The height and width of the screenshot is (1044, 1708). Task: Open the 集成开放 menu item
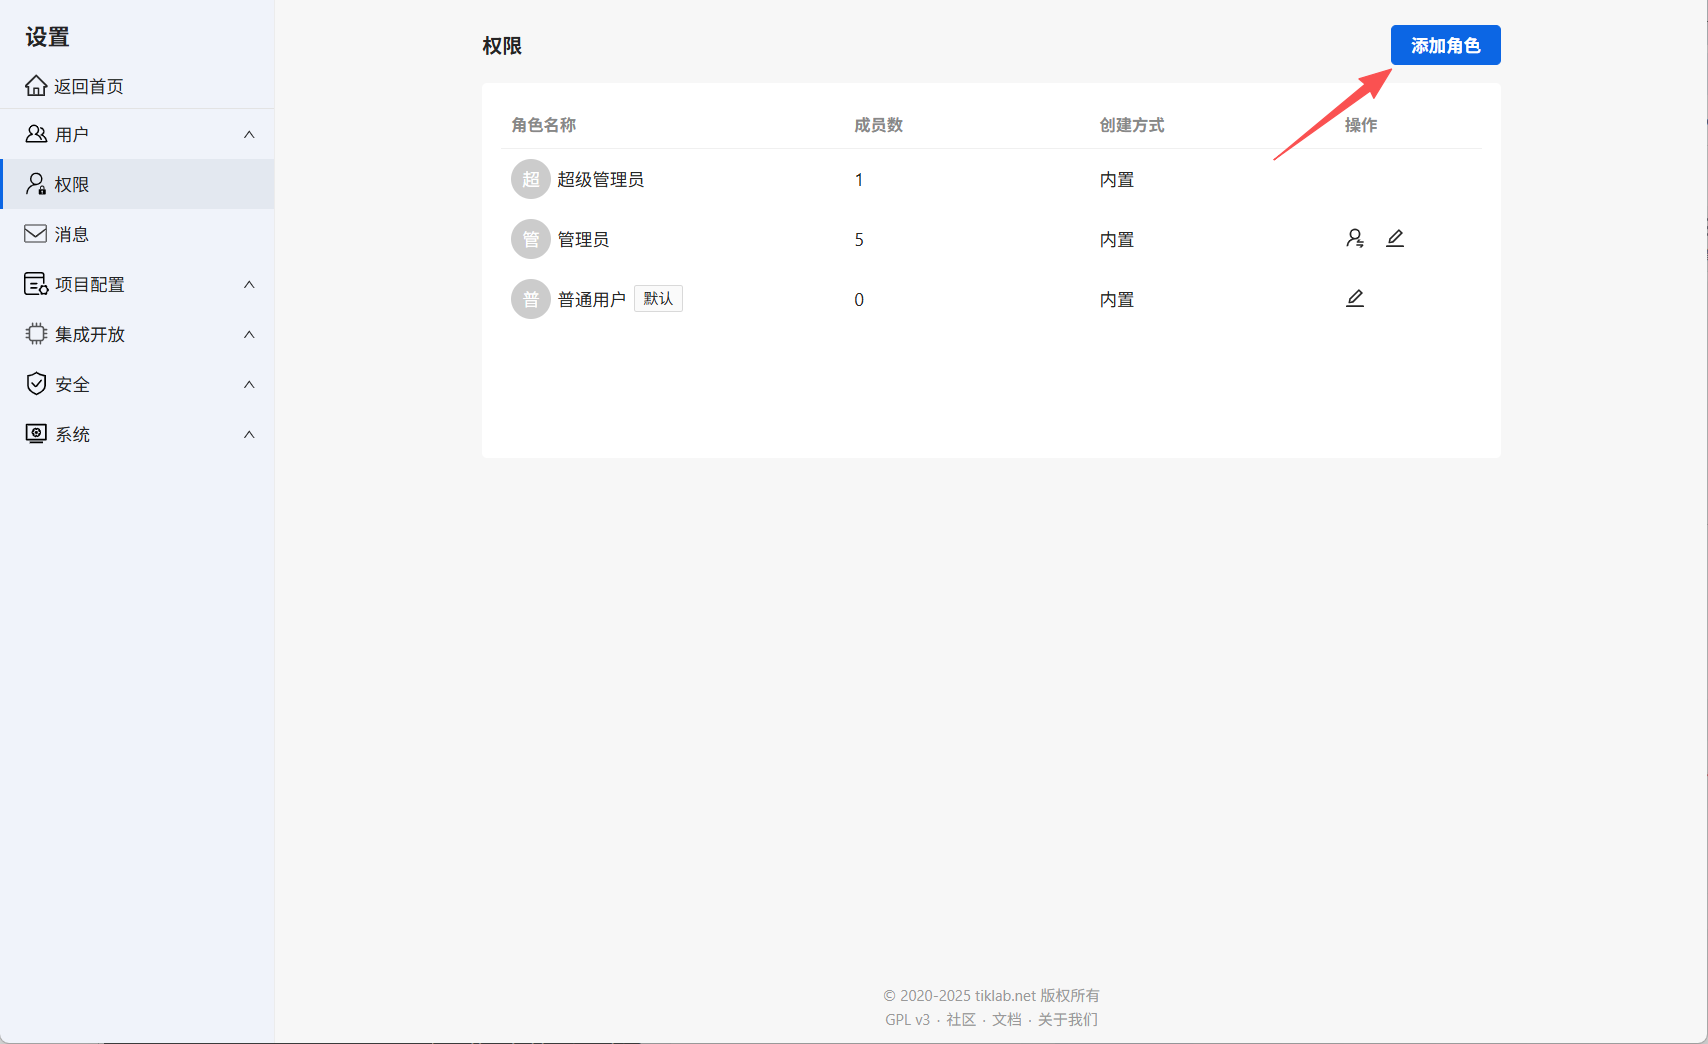137,334
